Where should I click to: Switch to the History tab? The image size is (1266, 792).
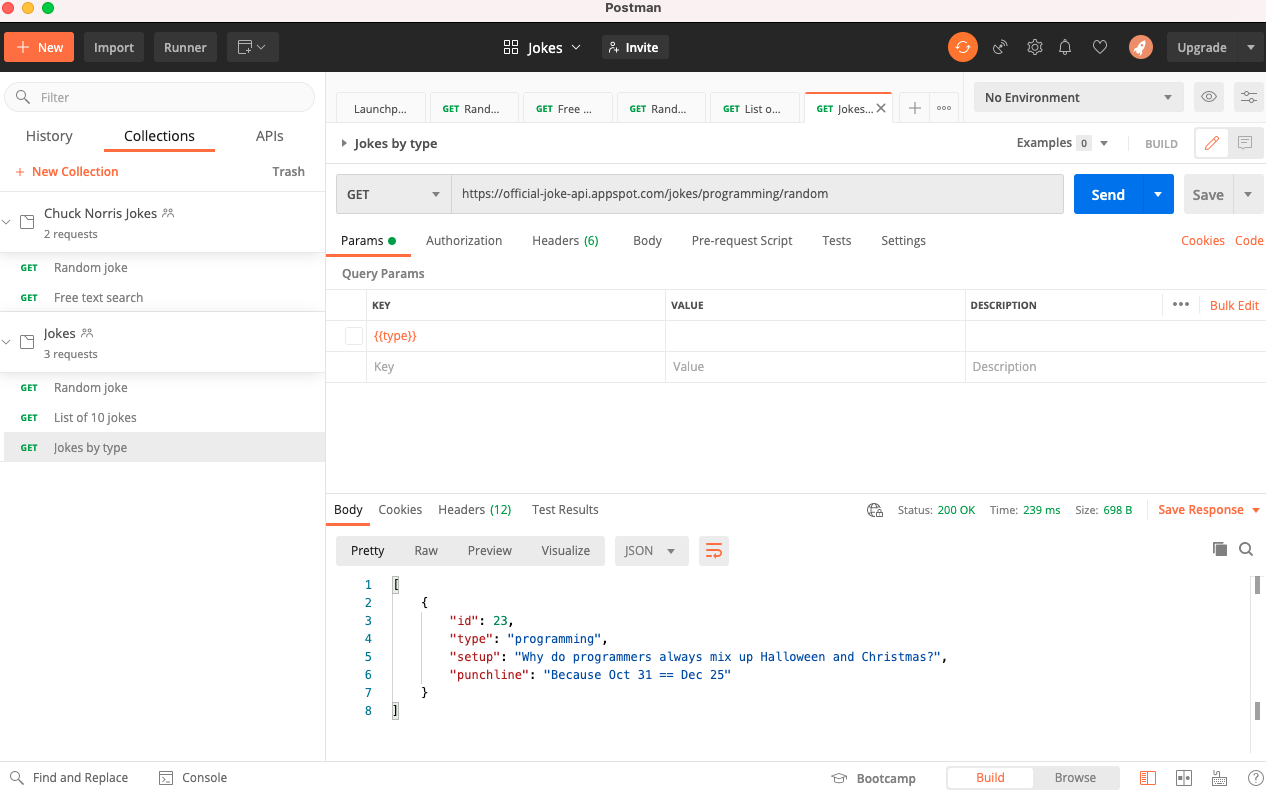click(x=49, y=136)
